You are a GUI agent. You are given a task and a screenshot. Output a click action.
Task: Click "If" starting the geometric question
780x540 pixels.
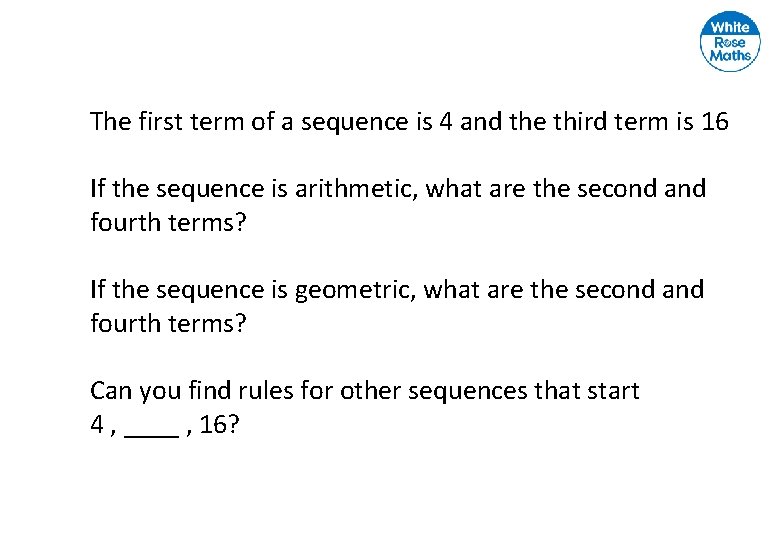97,290
